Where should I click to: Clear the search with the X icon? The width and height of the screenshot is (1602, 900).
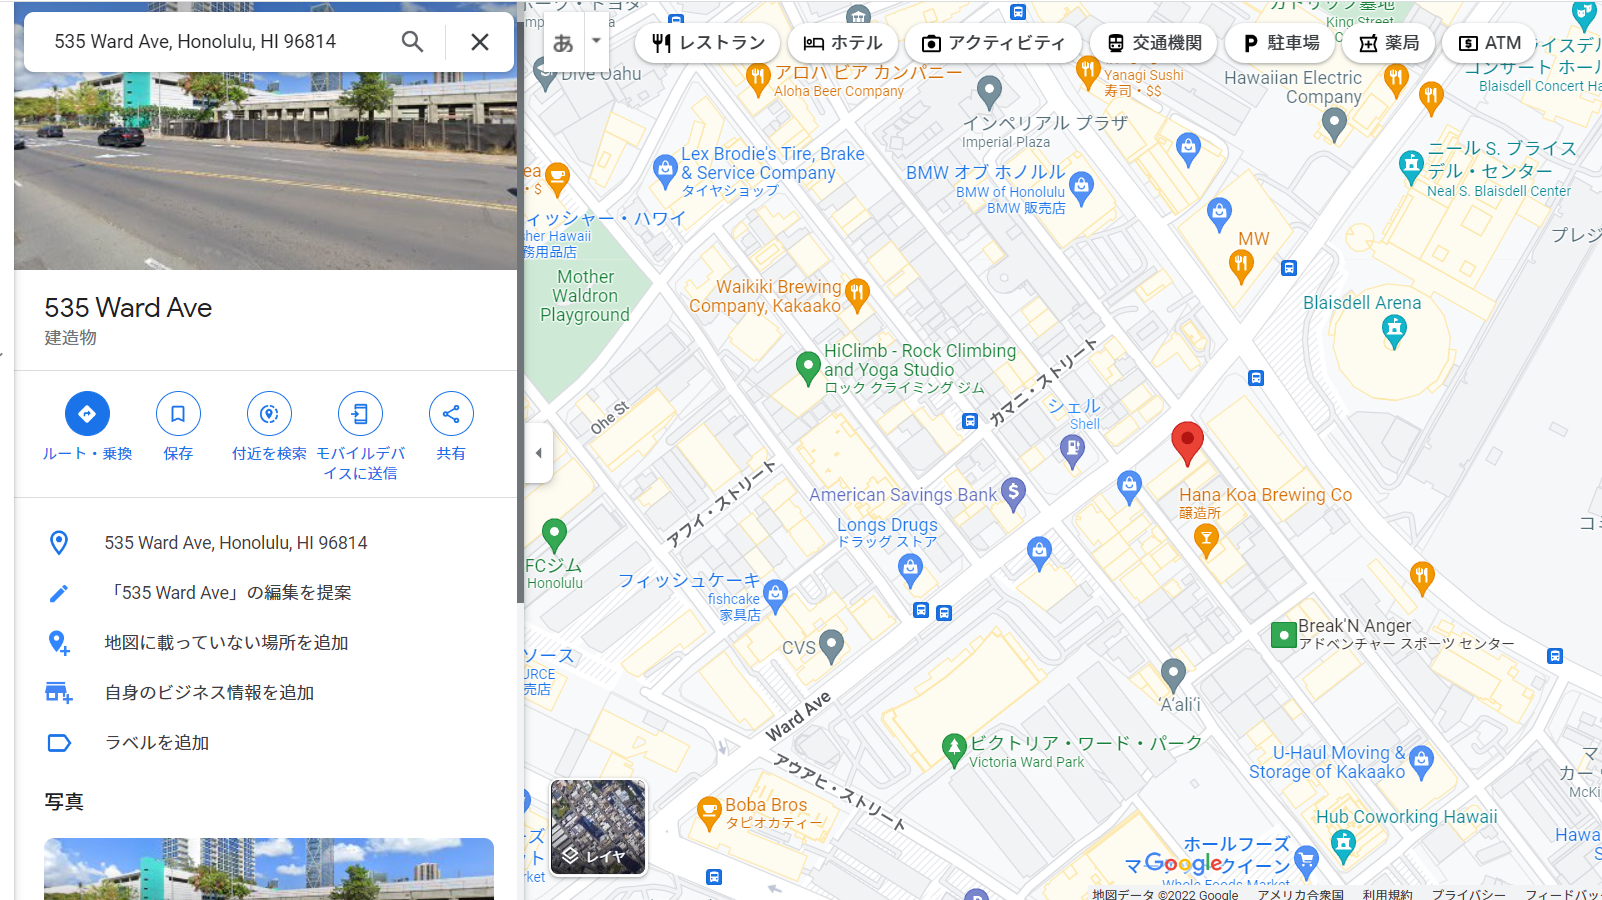tap(480, 42)
